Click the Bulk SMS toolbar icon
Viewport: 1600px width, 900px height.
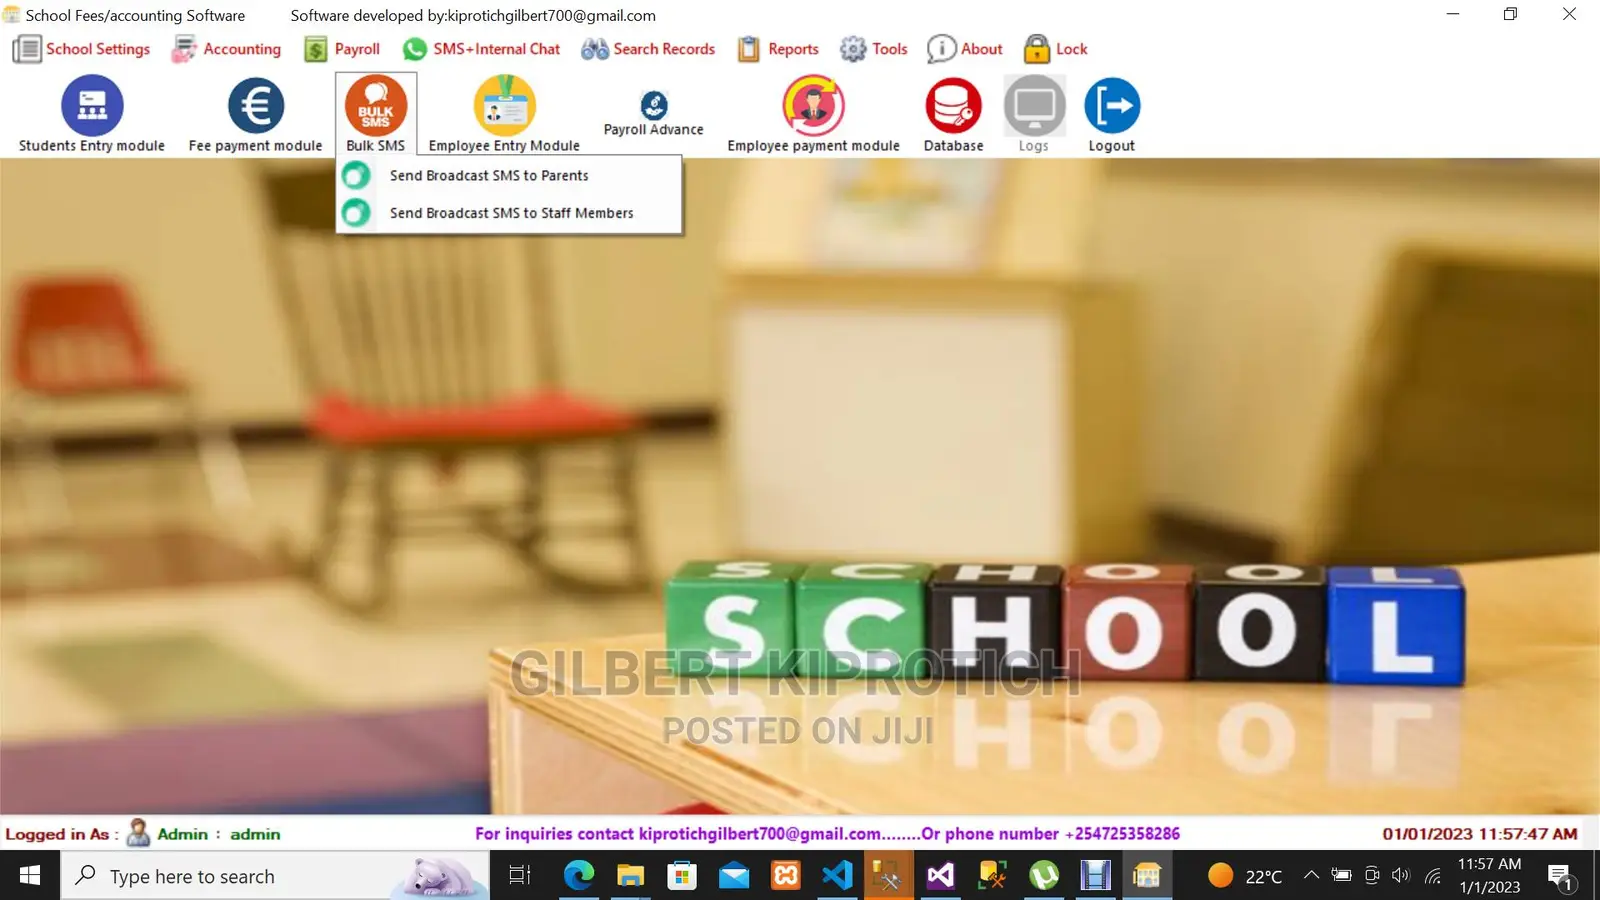[x=376, y=105]
